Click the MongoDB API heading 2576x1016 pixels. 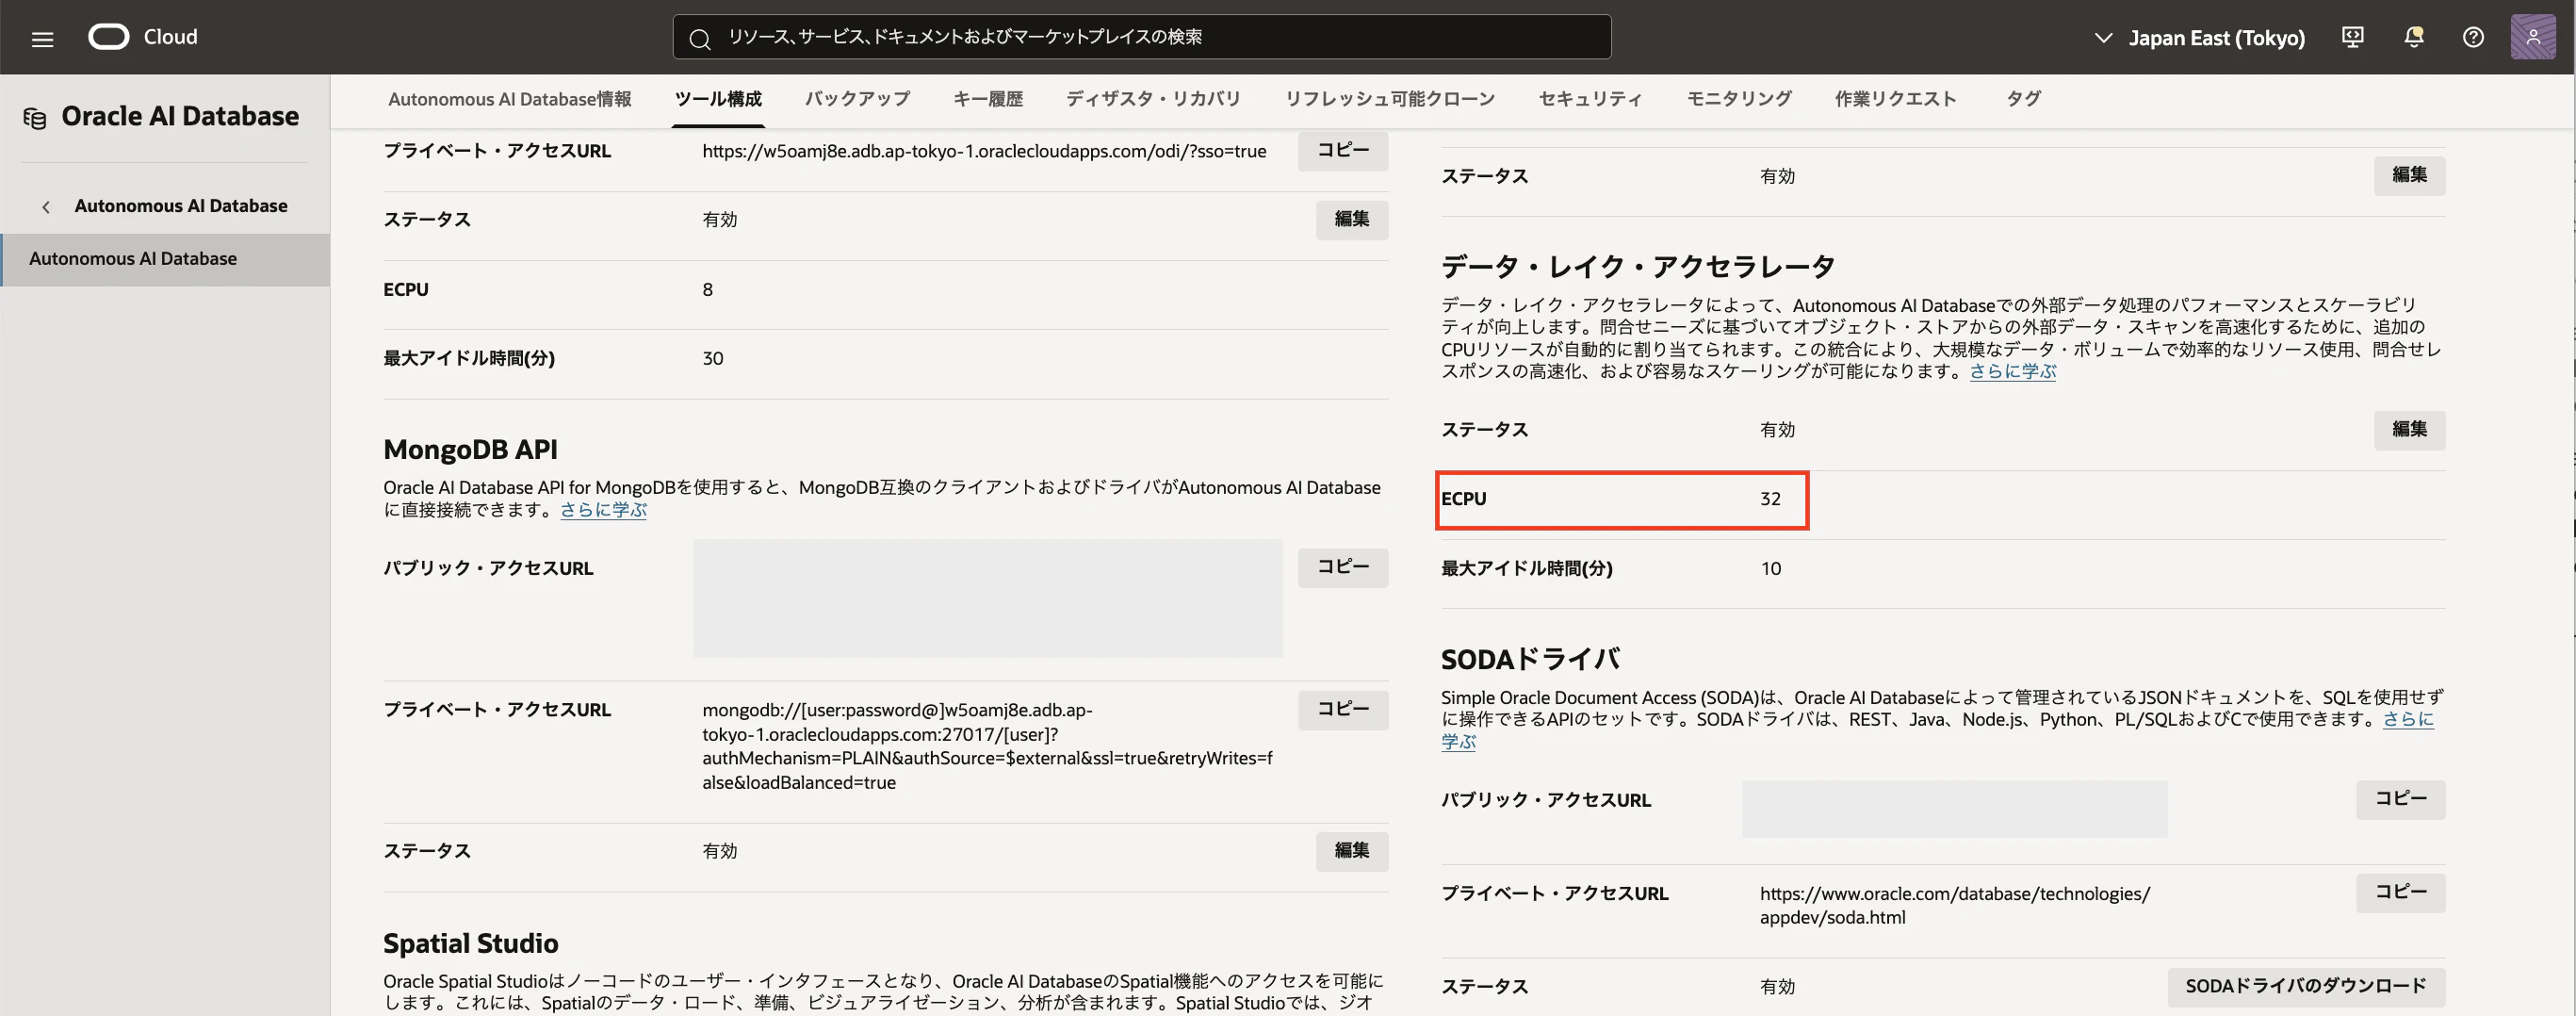(x=470, y=450)
